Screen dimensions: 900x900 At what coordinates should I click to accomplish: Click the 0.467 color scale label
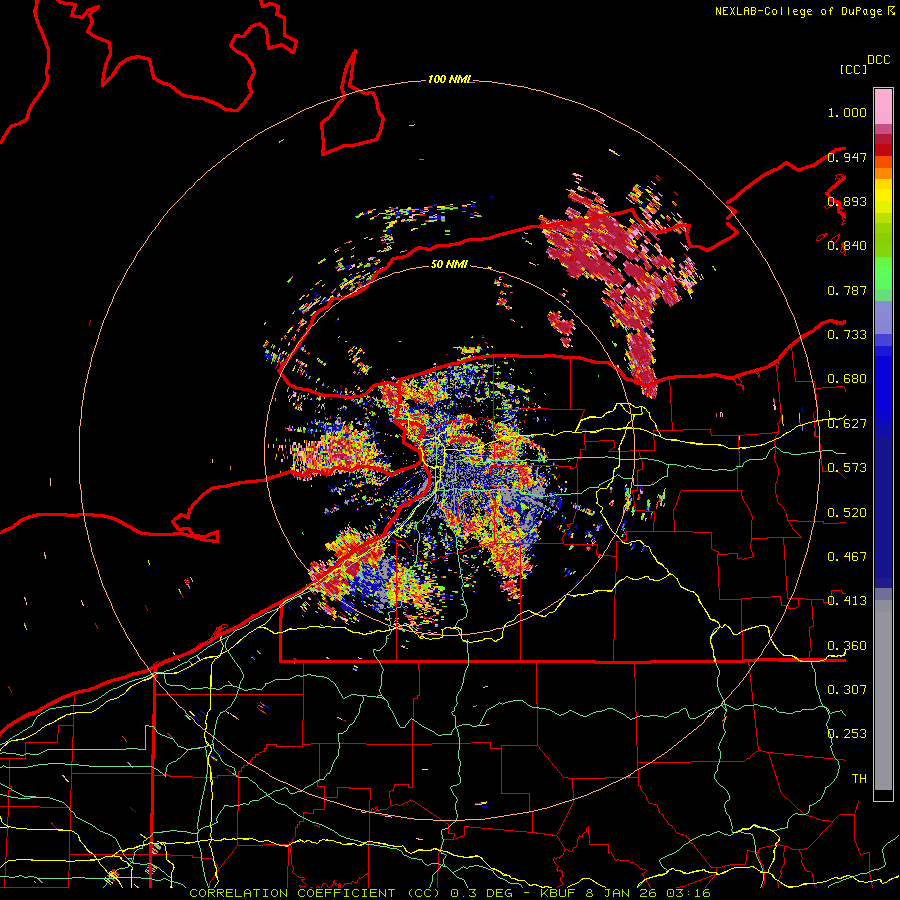[847, 557]
